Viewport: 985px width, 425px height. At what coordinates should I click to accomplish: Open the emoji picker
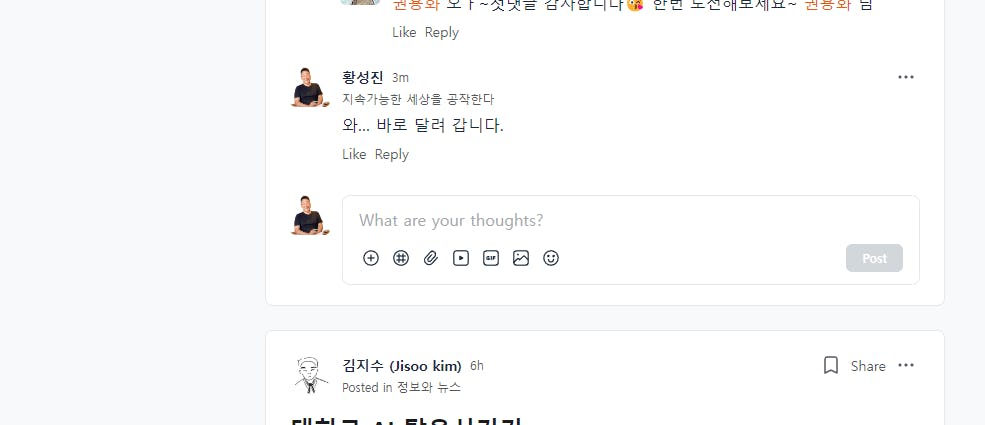click(x=551, y=258)
